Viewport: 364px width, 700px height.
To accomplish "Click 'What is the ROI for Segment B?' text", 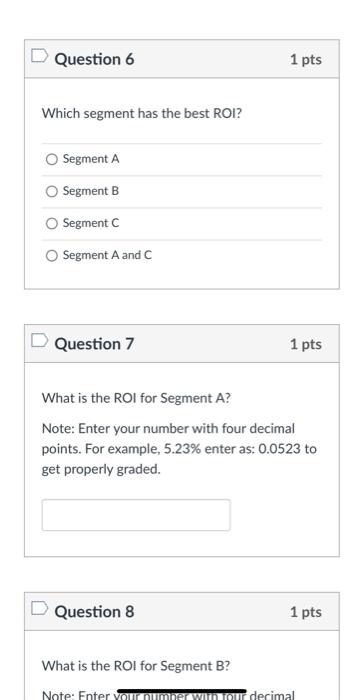I will (x=136, y=666).
